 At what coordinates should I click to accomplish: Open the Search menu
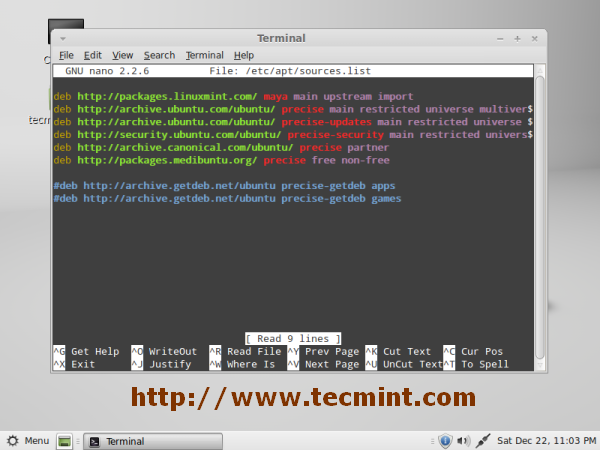click(159, 55)
